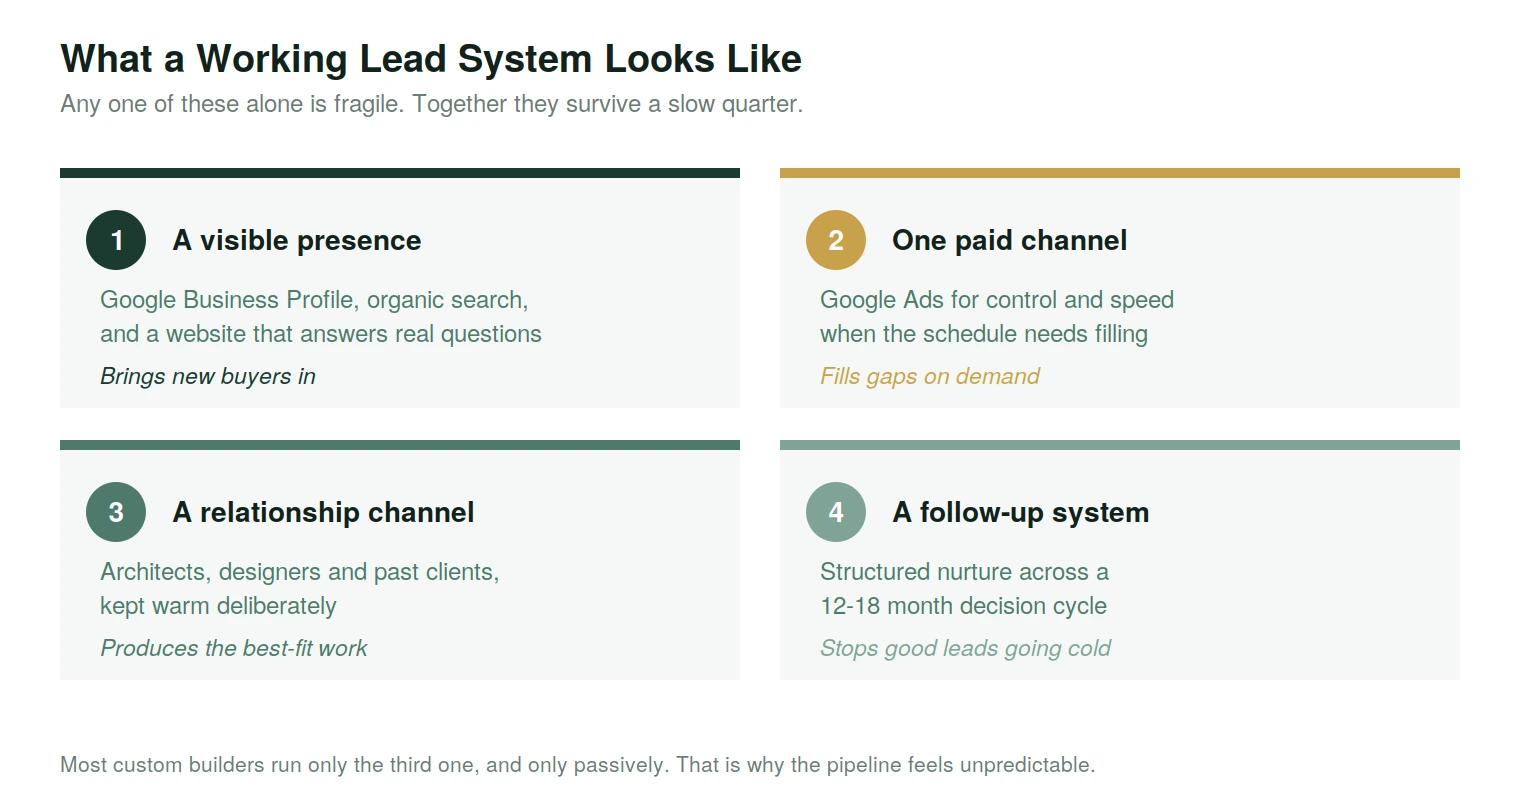The width and height of the screenshot is (1520, 800).
Task: Click the italic text 'Brings new buyers in'
Action: coord(208,376)
